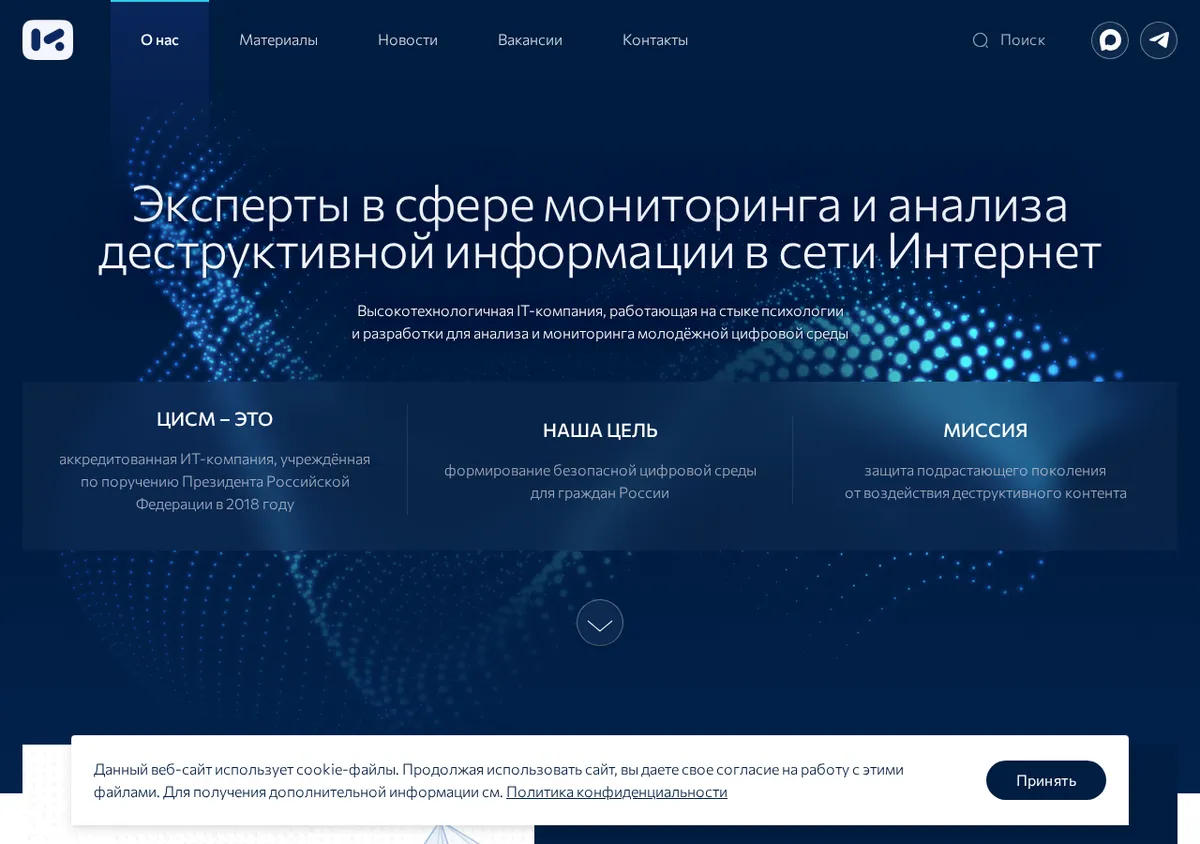Open the Контакты menu item
This screenshot has height=844, width=1200.
(655, 40)
